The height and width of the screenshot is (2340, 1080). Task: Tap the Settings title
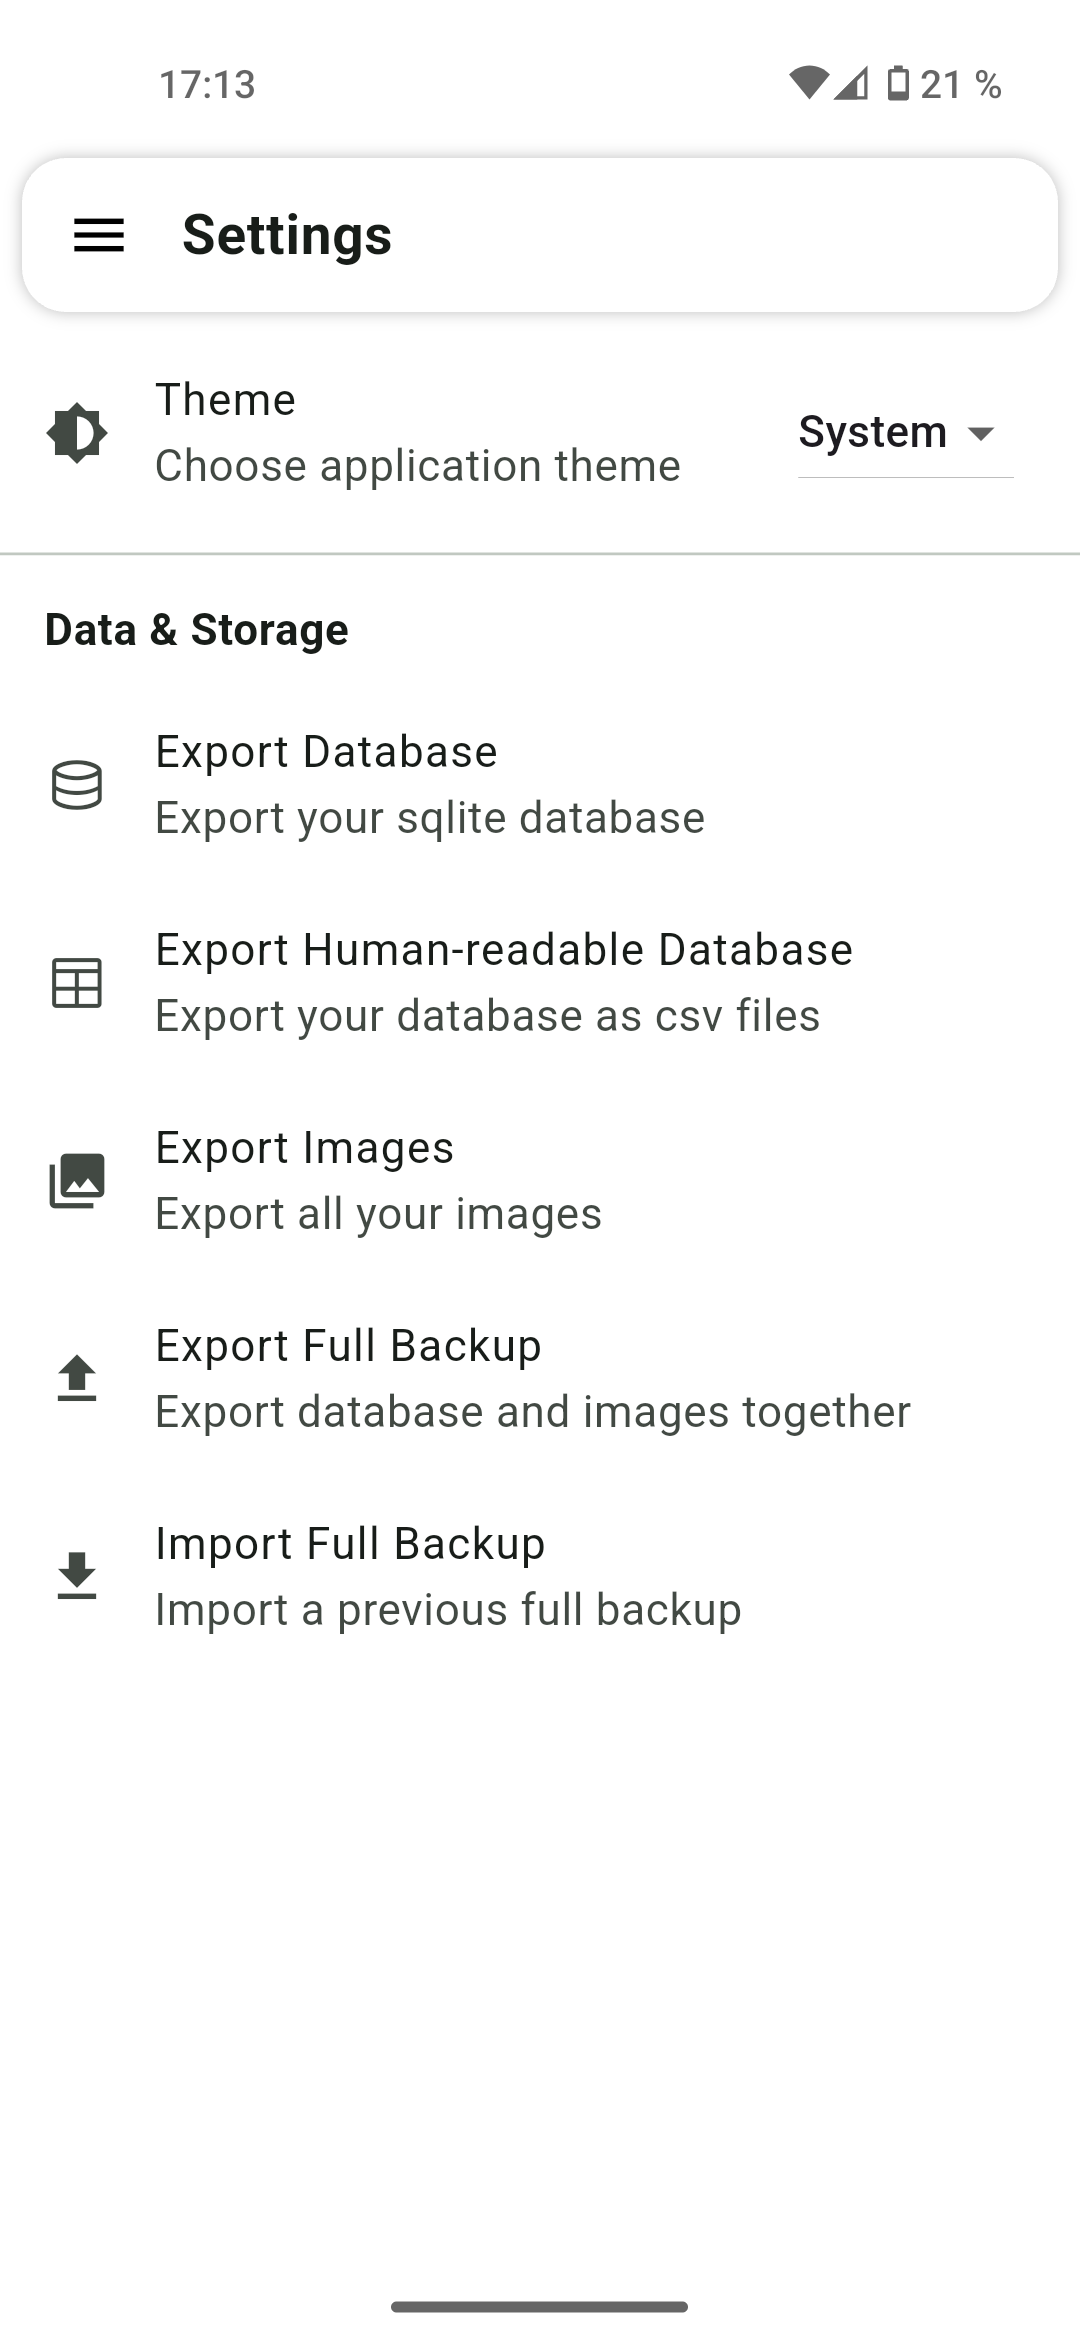pyautogui.click(x=287, y=236)
